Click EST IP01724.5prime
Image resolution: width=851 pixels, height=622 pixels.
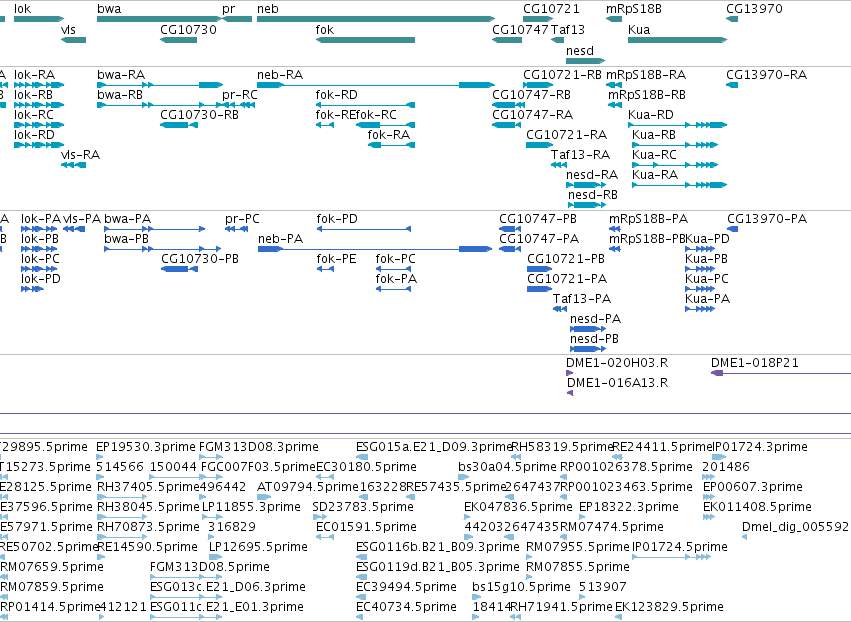click(679, 547)
